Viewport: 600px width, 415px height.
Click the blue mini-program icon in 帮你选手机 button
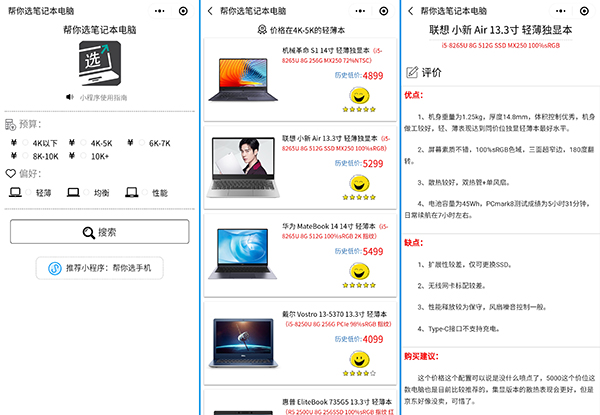tap(55, 268)
